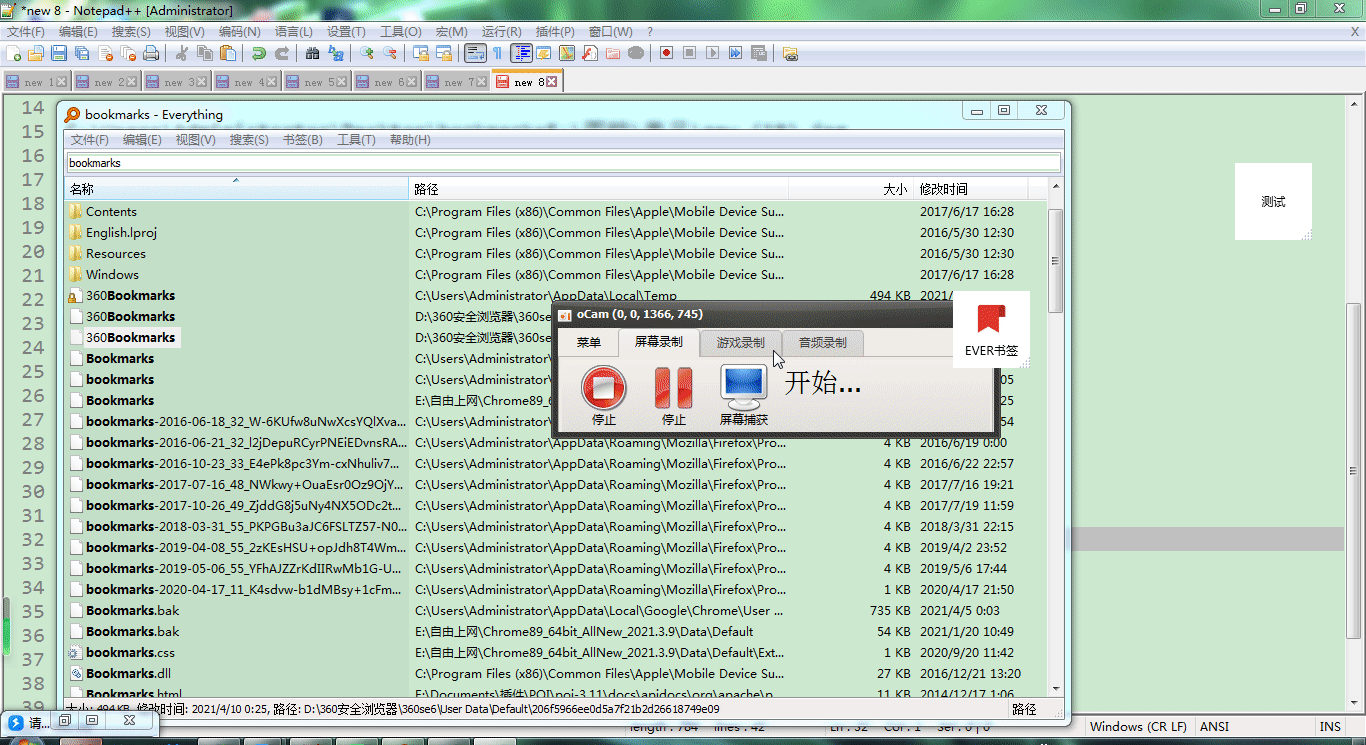The height and width of the screenshot is (745, 1366).
Task: Click the macro Playback triangle icon
Action: tap(712, 53)
